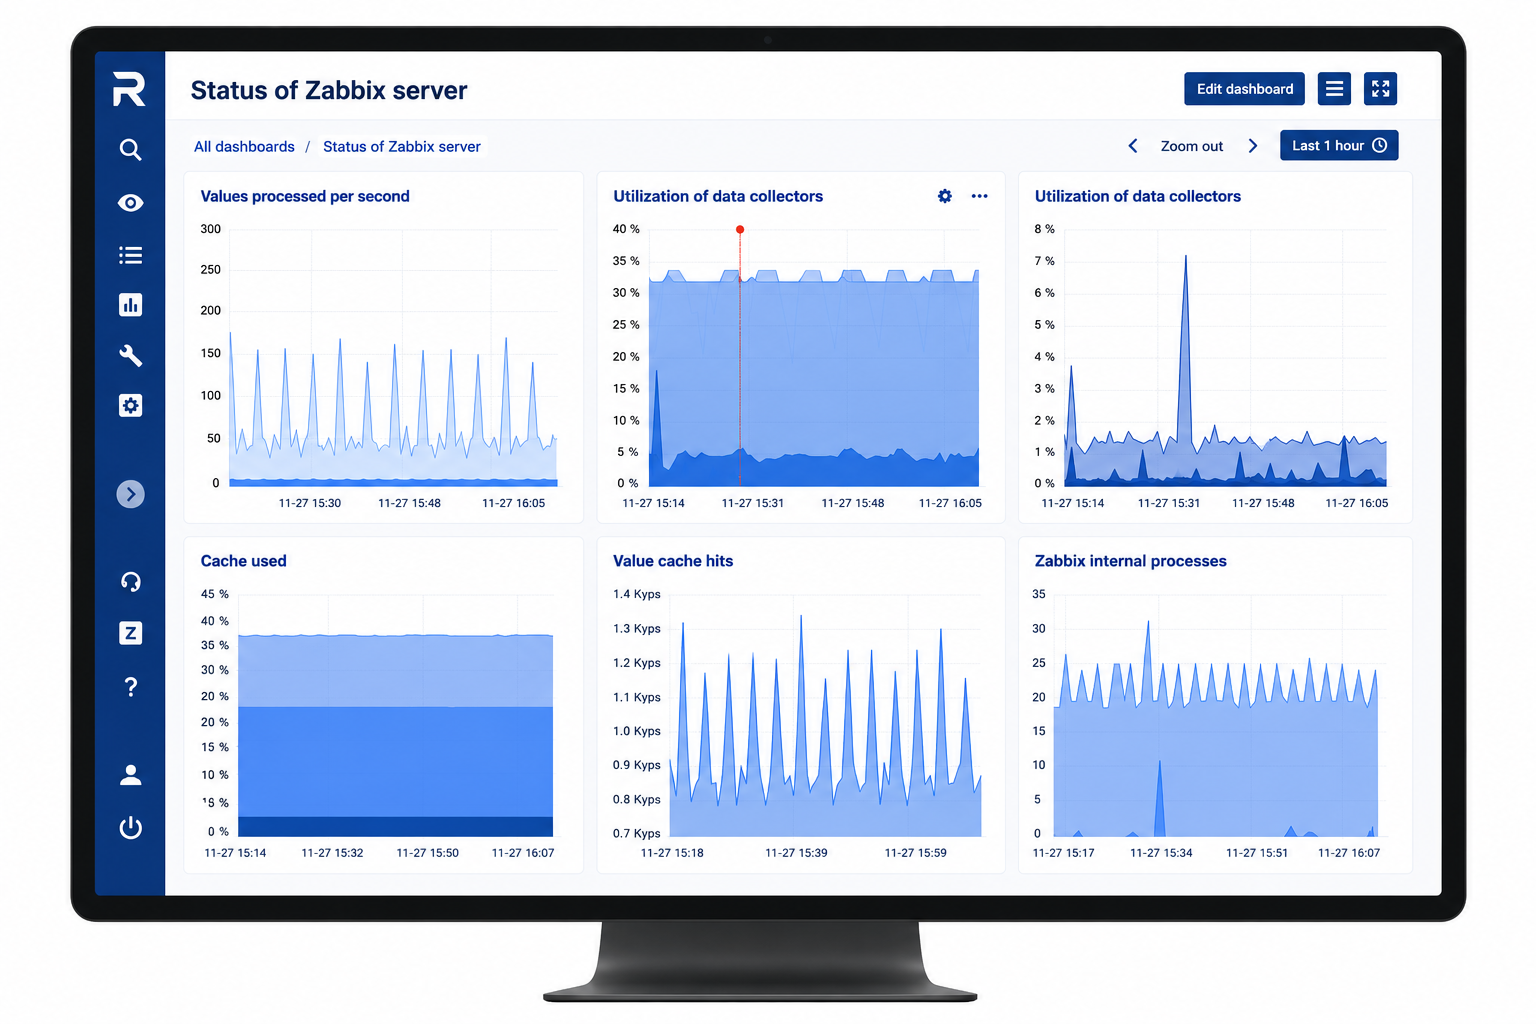Click the R logo in the sidebar

(129, 89)
